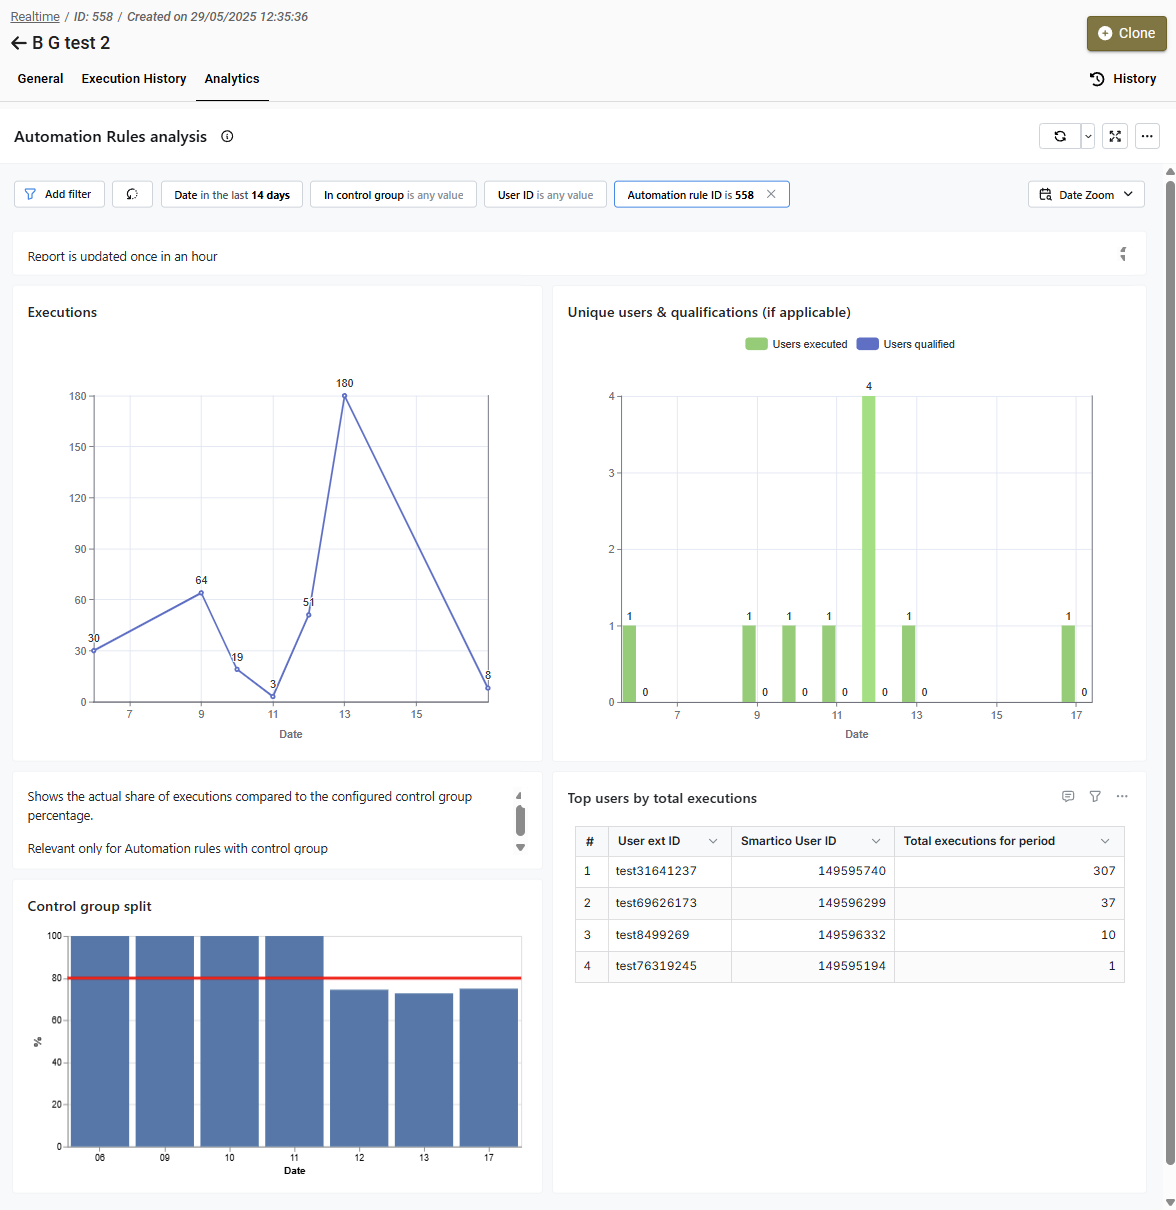Viewport: 1176px width, 1210px height.
Task: Open fullscreen mode with the expand icon
Action: click(x=1115, y=136)
